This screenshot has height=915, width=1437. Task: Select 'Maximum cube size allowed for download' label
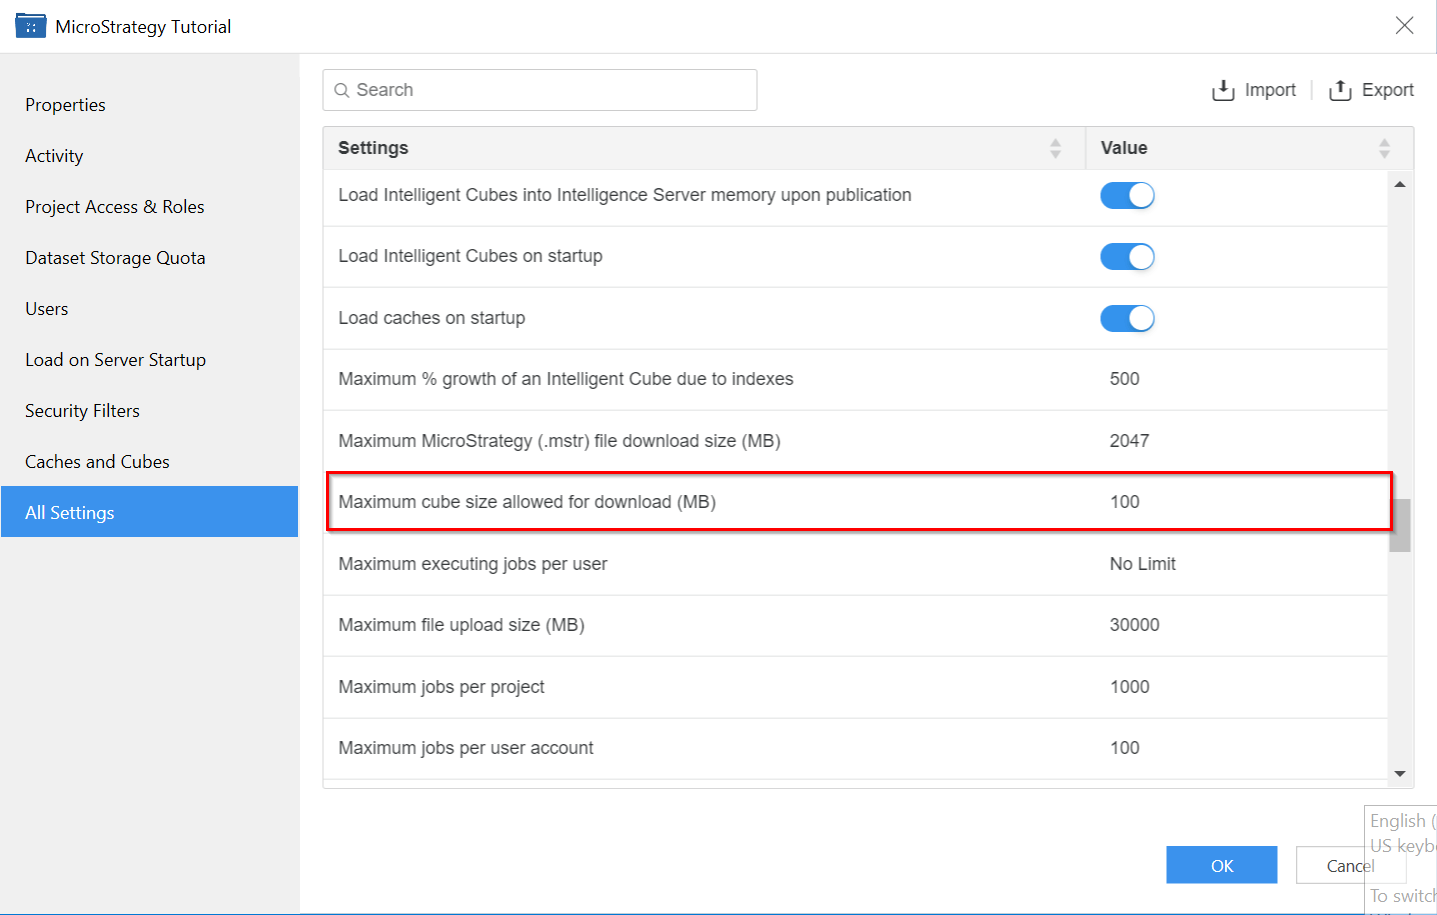527,502
